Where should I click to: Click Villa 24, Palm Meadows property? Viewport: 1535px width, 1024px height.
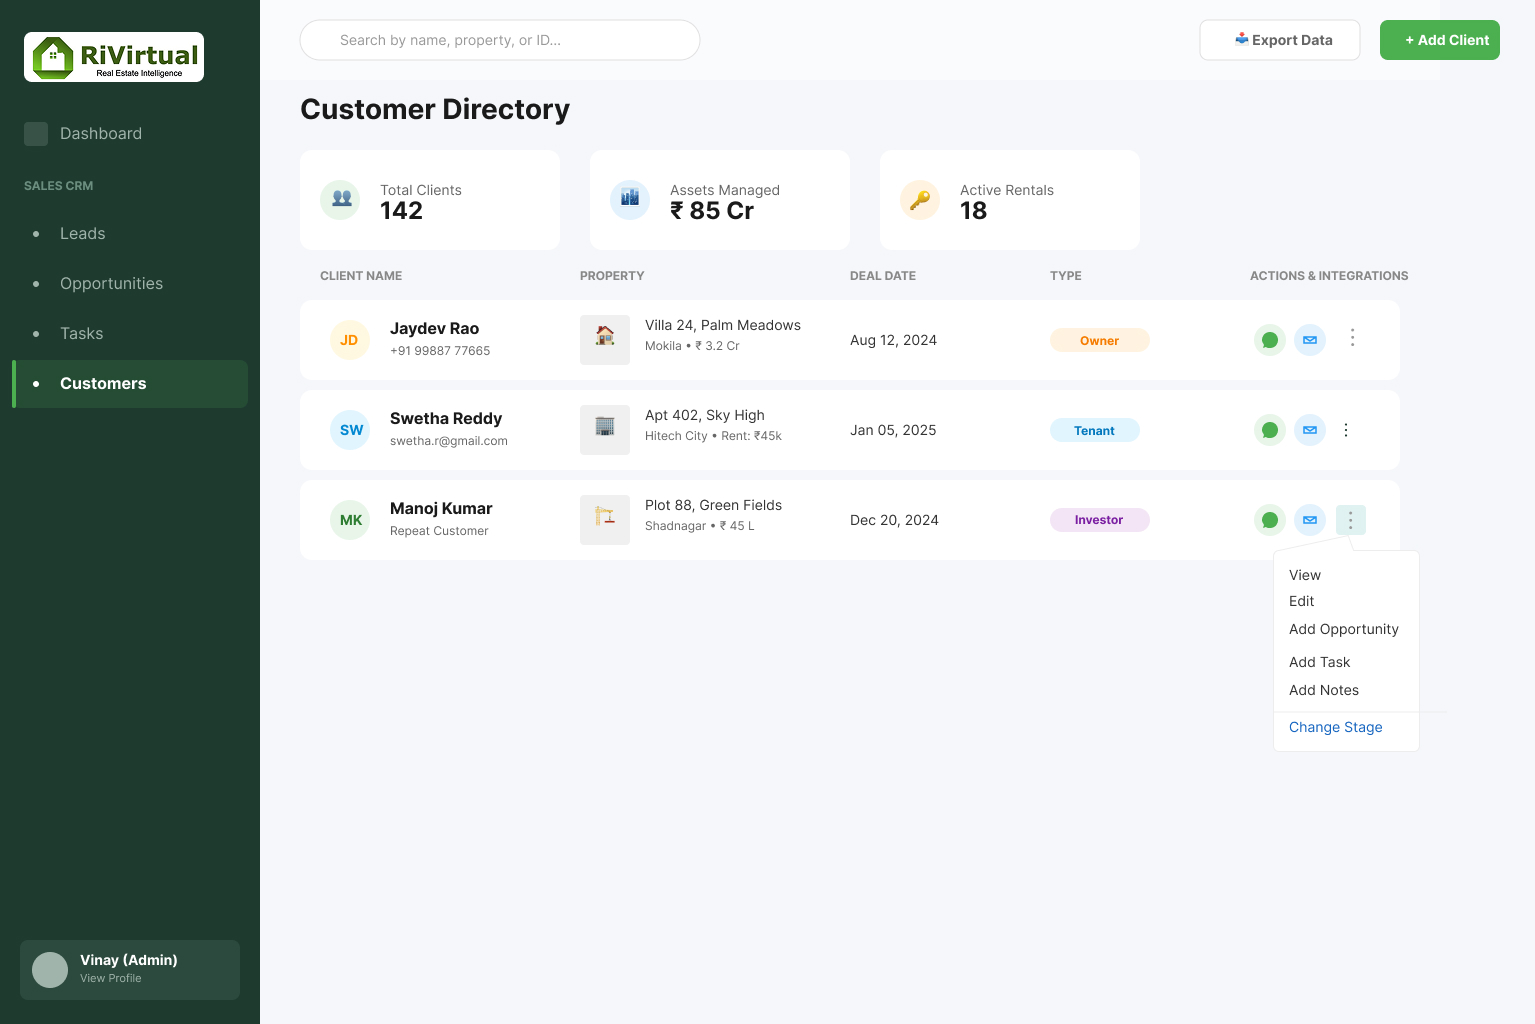(x=723, y=325)
